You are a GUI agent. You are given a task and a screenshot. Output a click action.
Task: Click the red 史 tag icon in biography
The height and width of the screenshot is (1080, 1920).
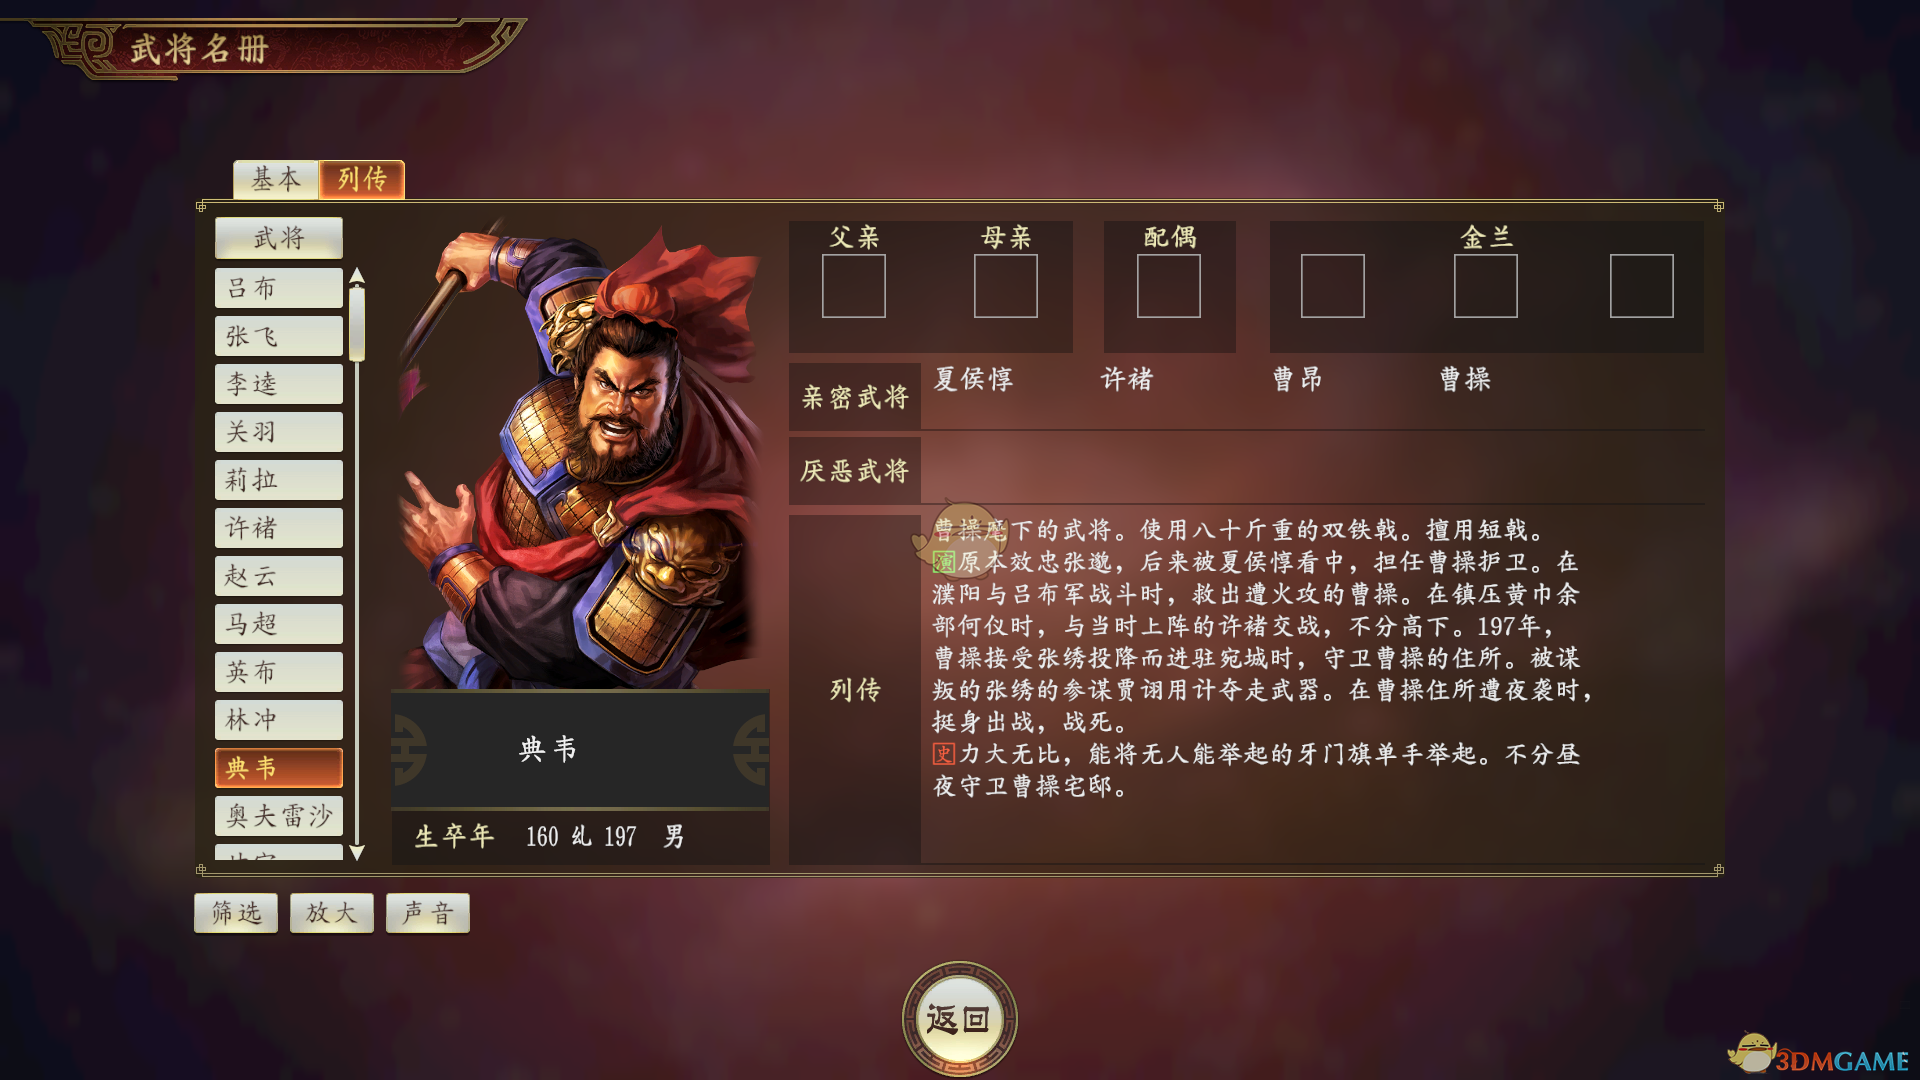tap(944, 754)
